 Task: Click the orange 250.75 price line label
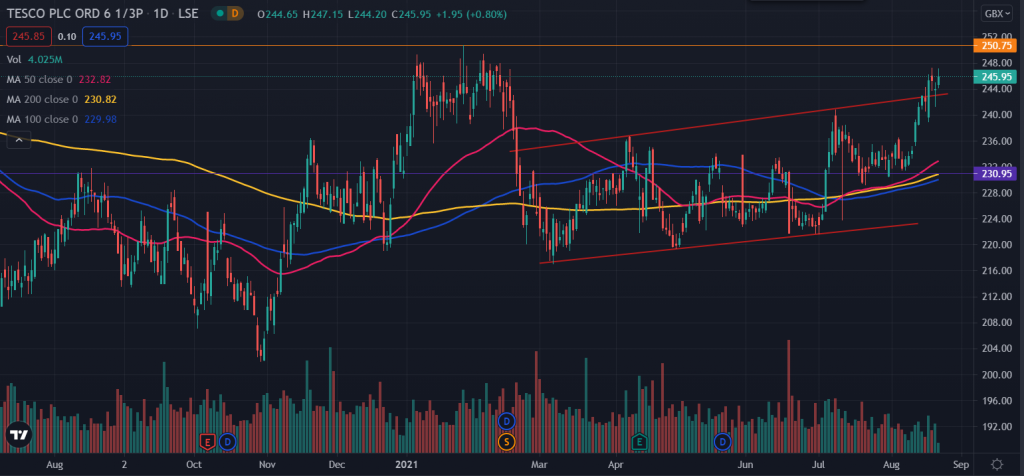[997, 46]
